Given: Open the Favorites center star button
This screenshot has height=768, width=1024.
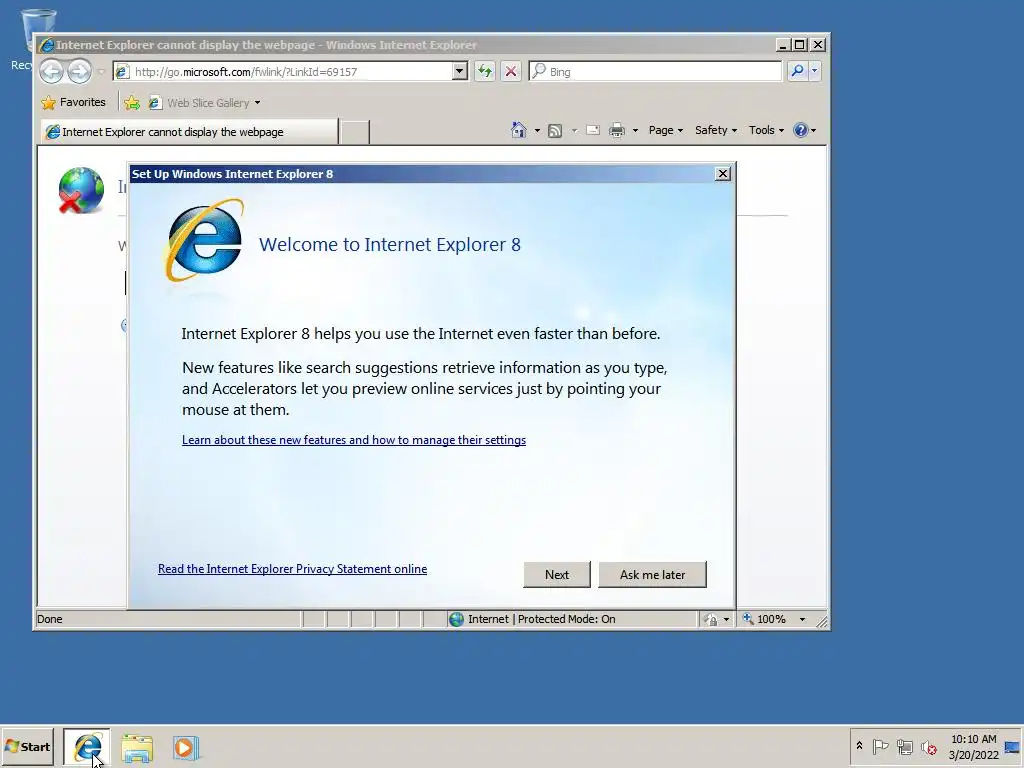Looking at the screenshot, I should pyautogui.click(x=73, y=103).
